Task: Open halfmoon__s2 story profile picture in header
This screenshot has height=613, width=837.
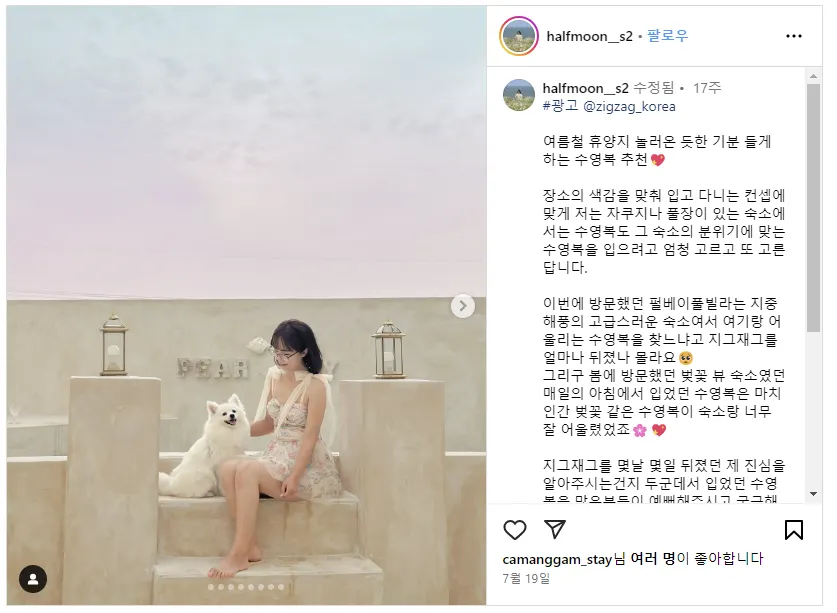Action: click(x=519, y=36)
